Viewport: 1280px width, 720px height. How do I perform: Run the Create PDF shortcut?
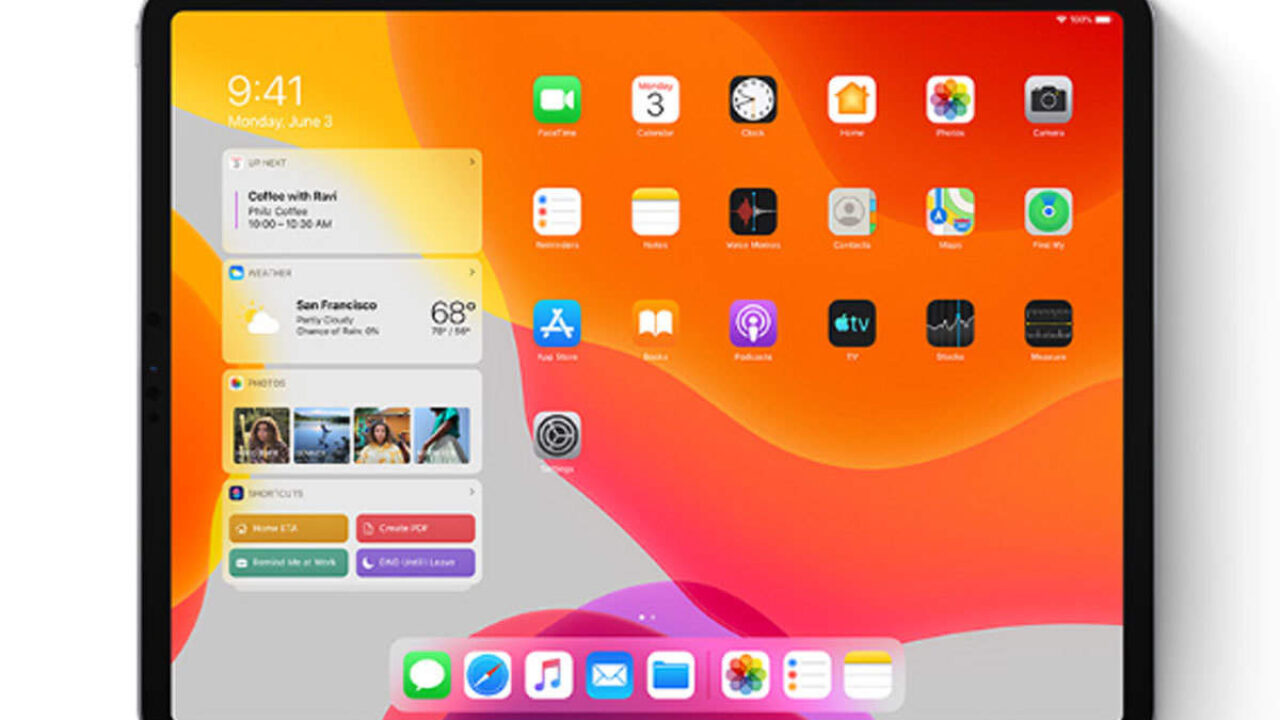coord(415,528)
